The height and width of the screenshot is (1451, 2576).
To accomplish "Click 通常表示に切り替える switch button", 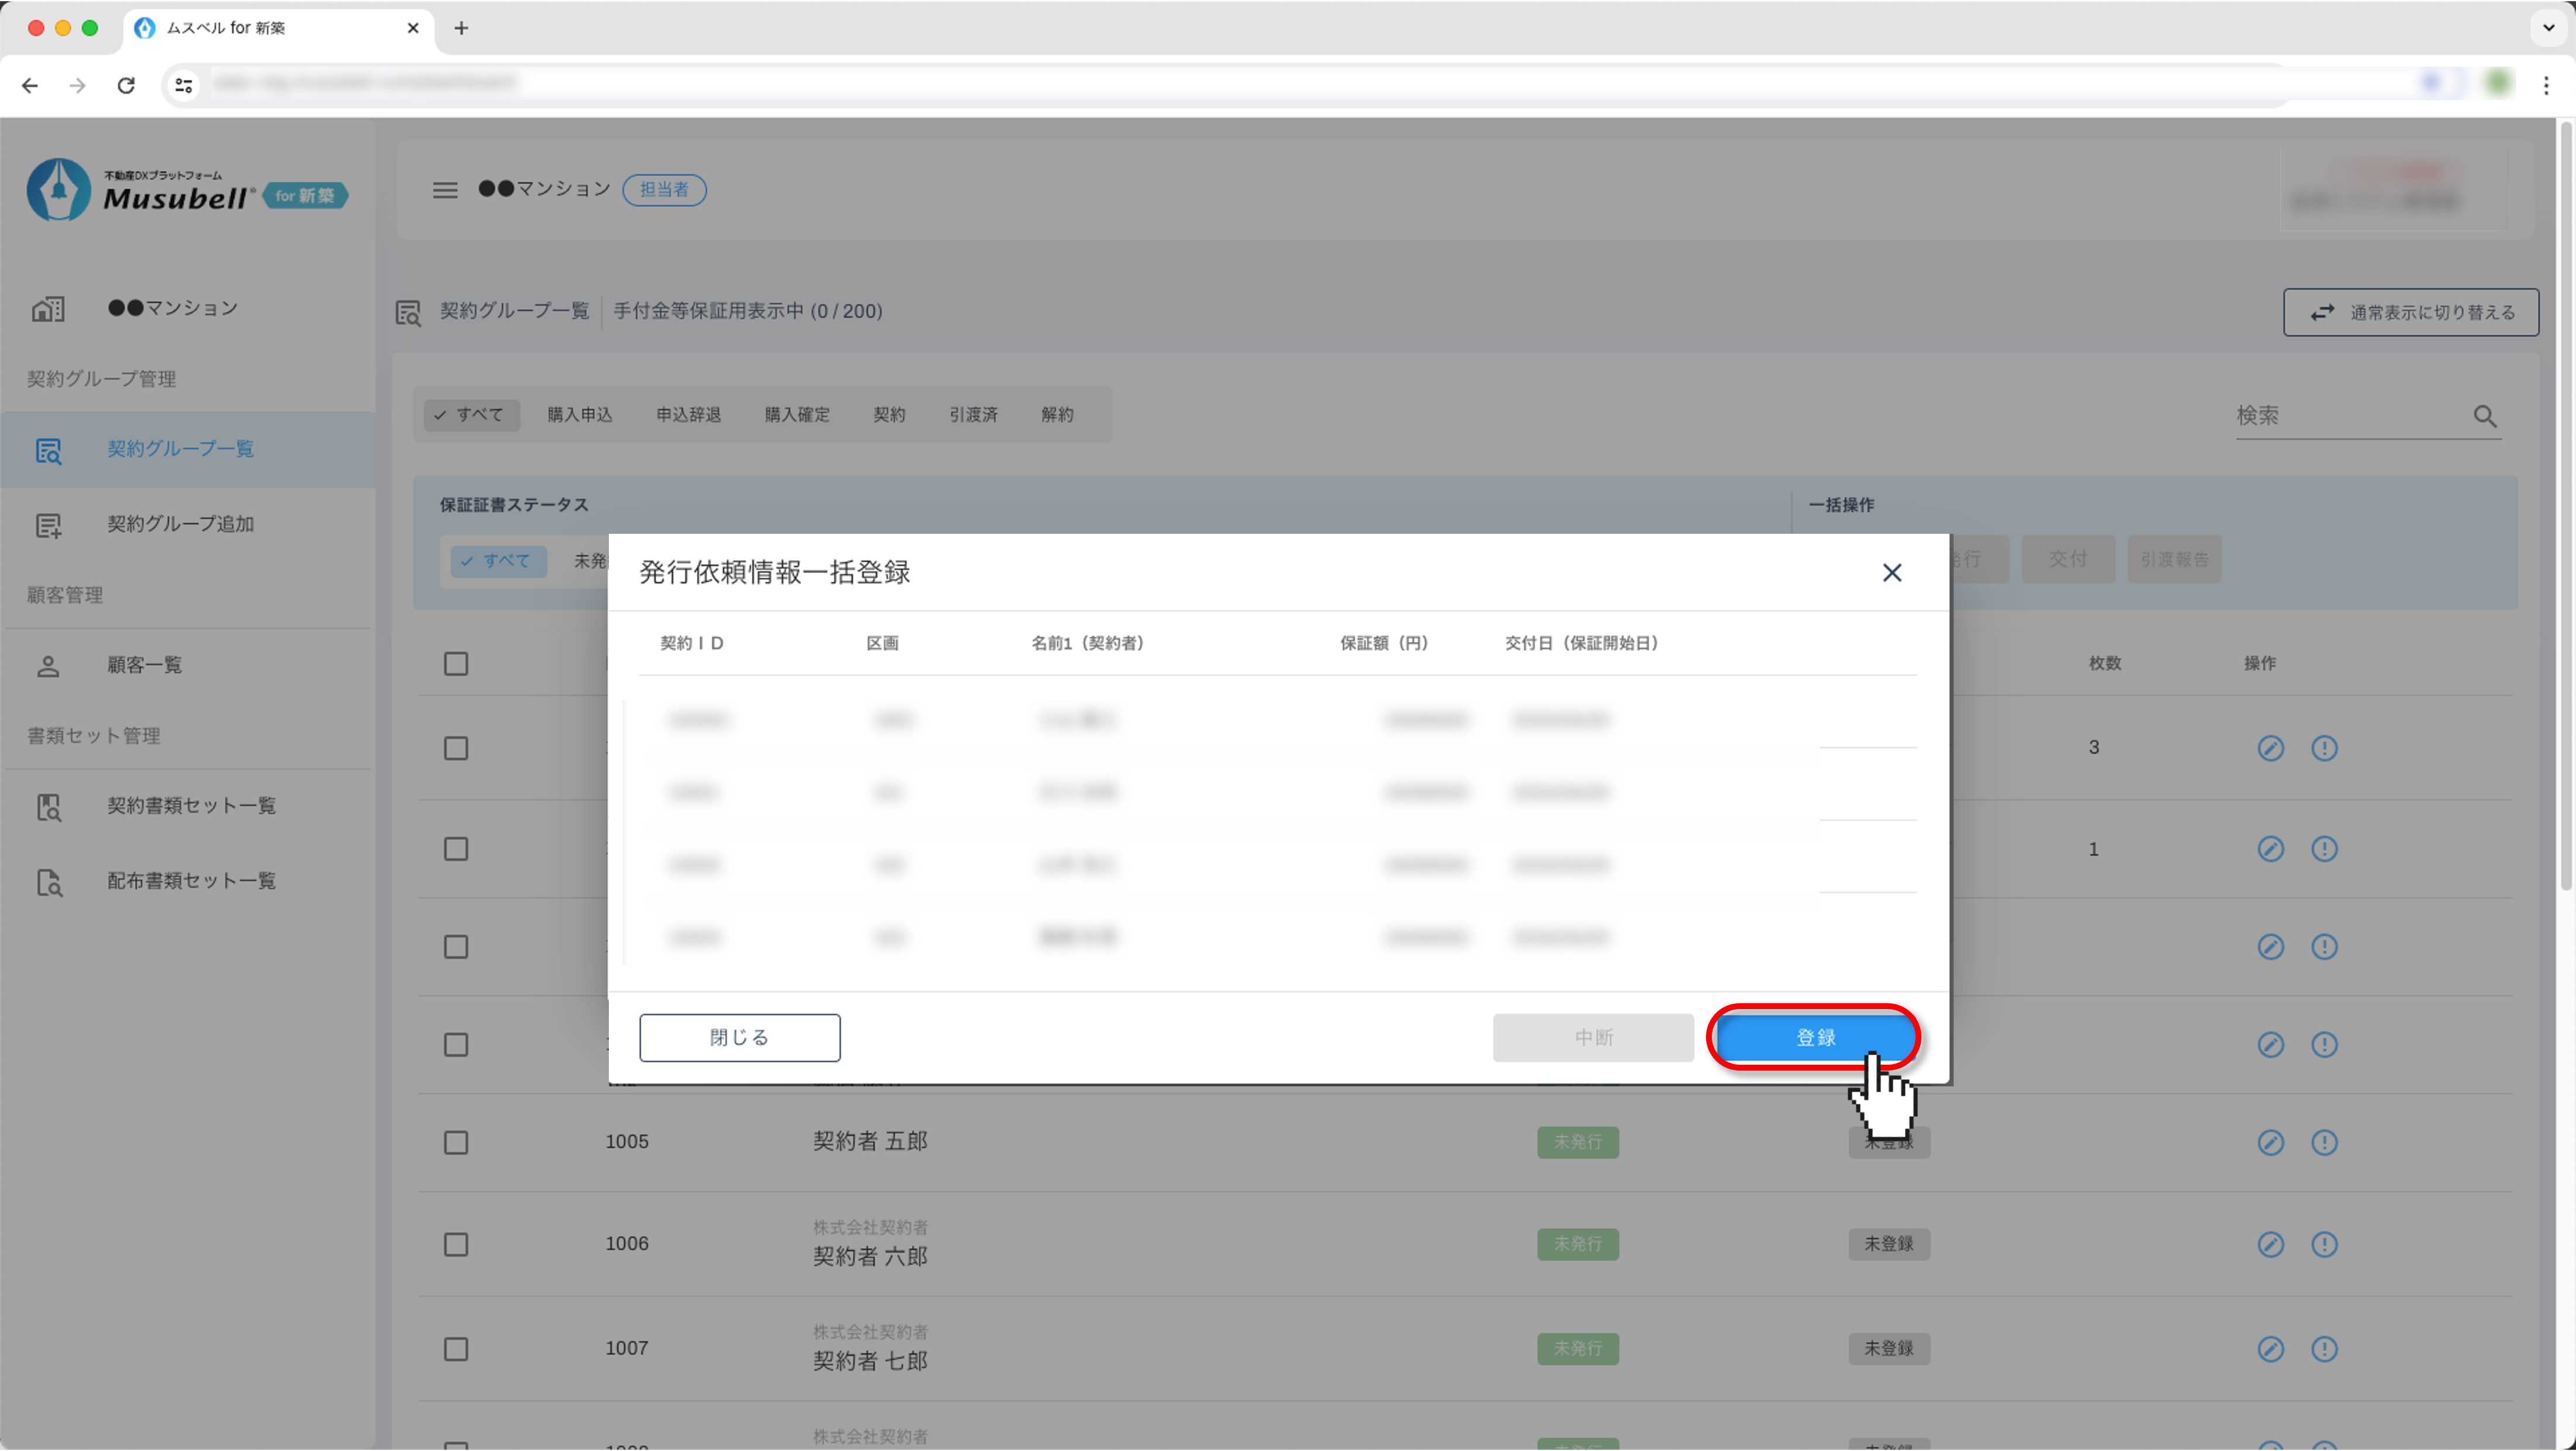I will [x=2410, y=313].
